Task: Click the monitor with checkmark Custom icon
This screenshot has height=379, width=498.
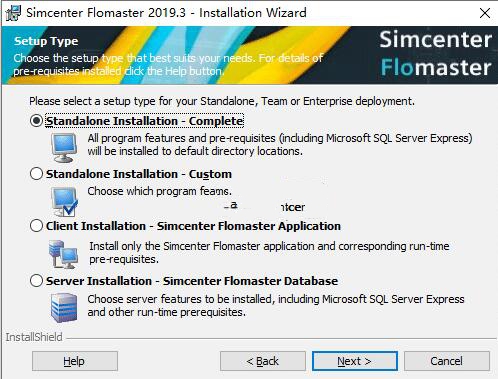Action: click(x=65, y=202)
